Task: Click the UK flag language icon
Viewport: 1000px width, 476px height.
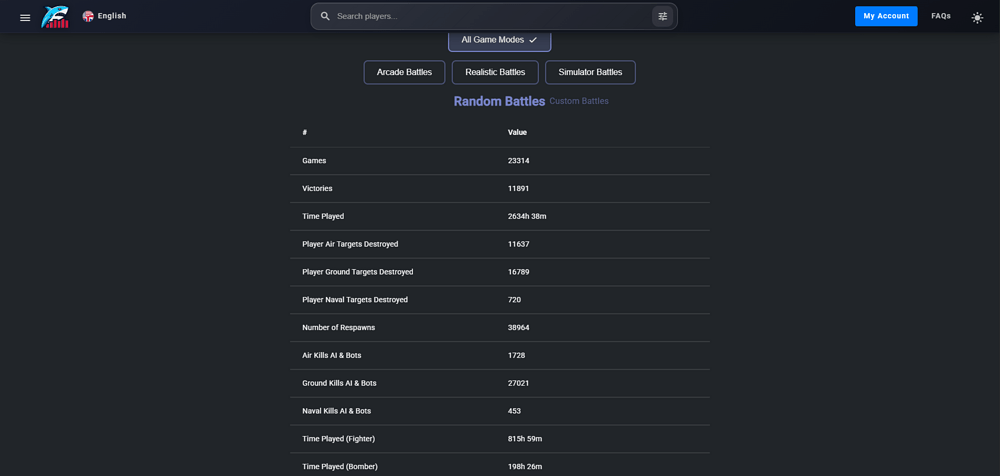Action: click(88, 16)
